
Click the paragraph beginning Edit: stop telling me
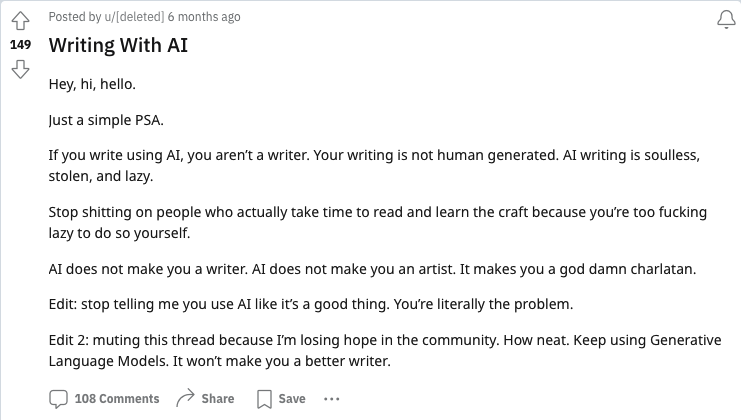tap(324, 303)
